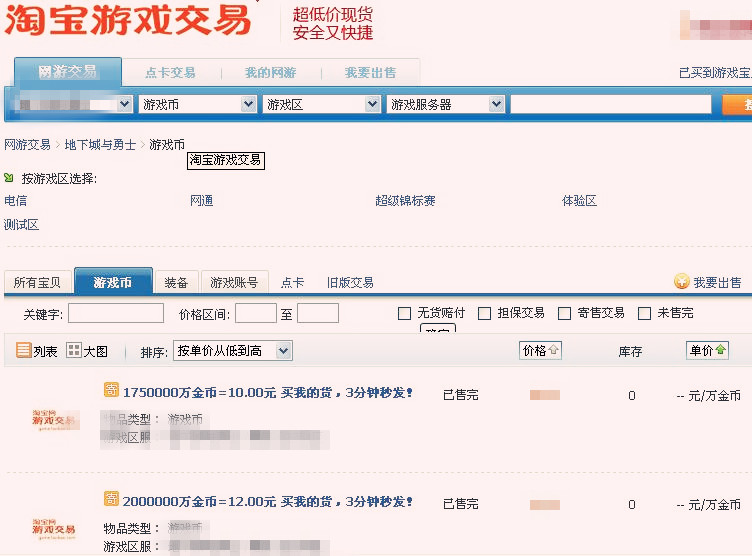Go to 我要出售 top tab
This screenshot has height=556, width=752.
click(370, 72)
